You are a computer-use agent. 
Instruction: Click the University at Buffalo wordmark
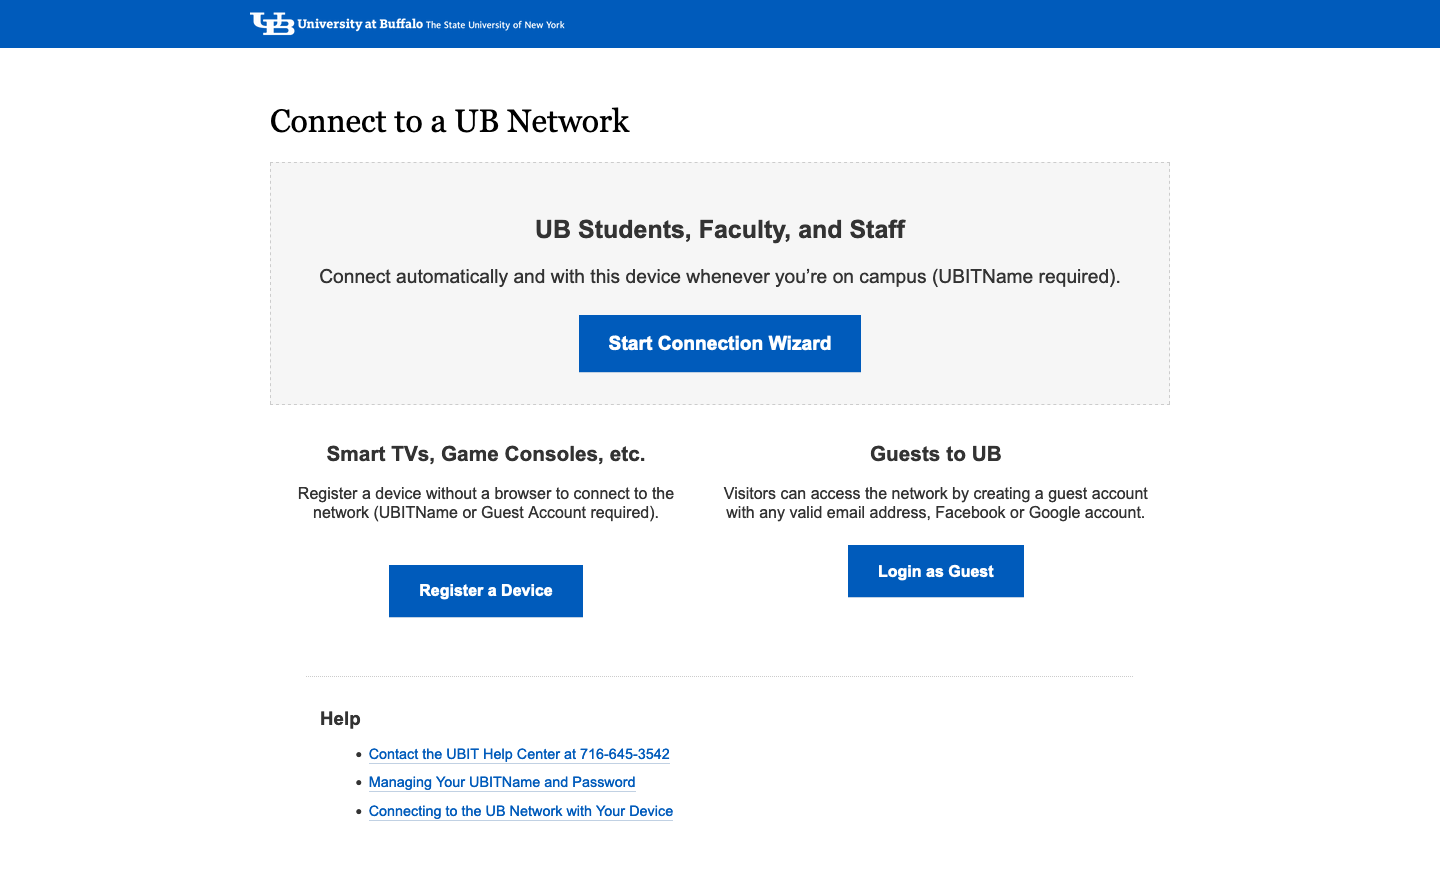point(360,24)
